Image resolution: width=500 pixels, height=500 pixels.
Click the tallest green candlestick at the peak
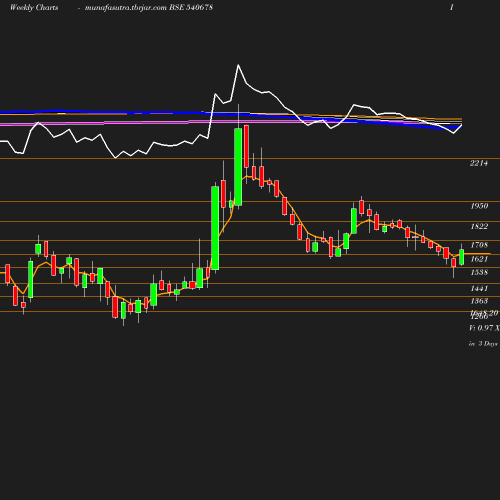coord(238,167)
